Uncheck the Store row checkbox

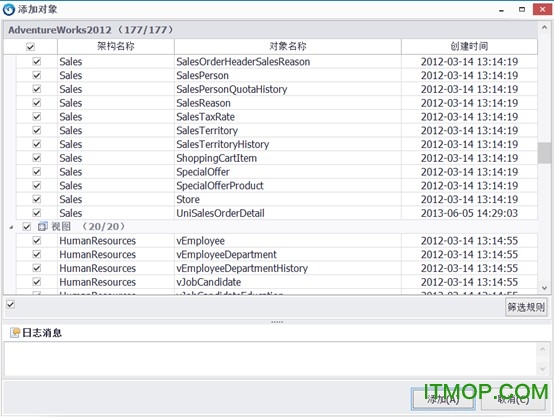37,199
